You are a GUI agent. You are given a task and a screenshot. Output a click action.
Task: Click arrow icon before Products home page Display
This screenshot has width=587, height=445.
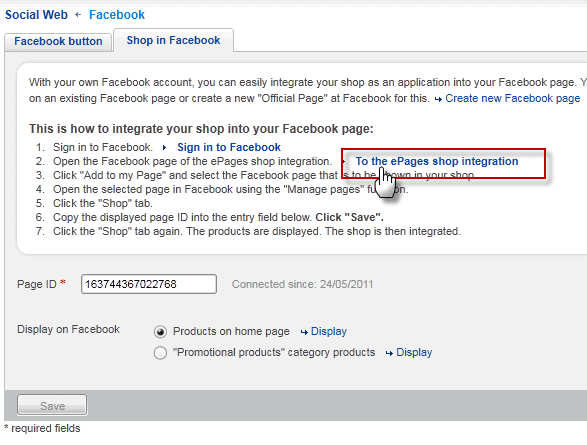click(x=304, y=332)
